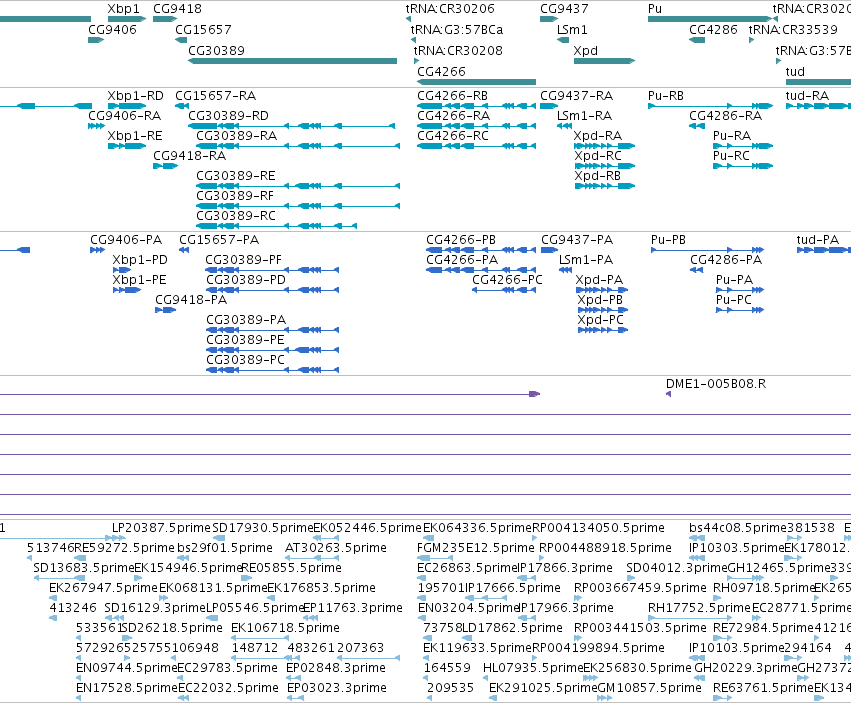Click the tud gene label
The height and width of the screenshot is (703, 851).
coord(795,72)
